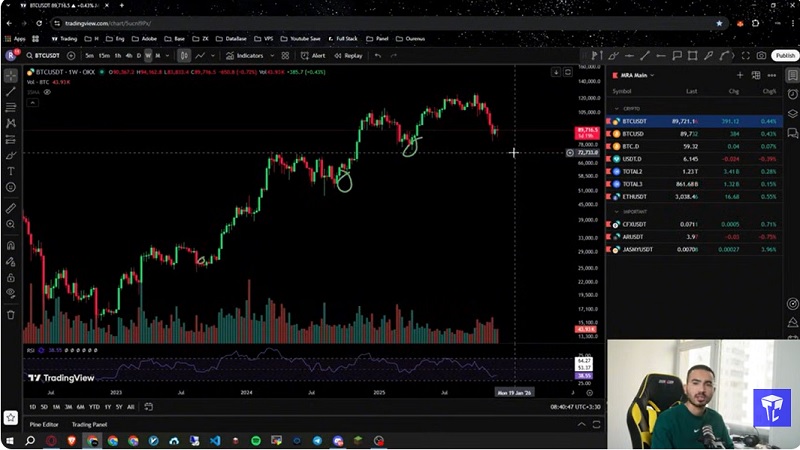The width and height of the screenshot is (800, 450).
Task: Open the layout templates grid icon
Action: [285, 56]
